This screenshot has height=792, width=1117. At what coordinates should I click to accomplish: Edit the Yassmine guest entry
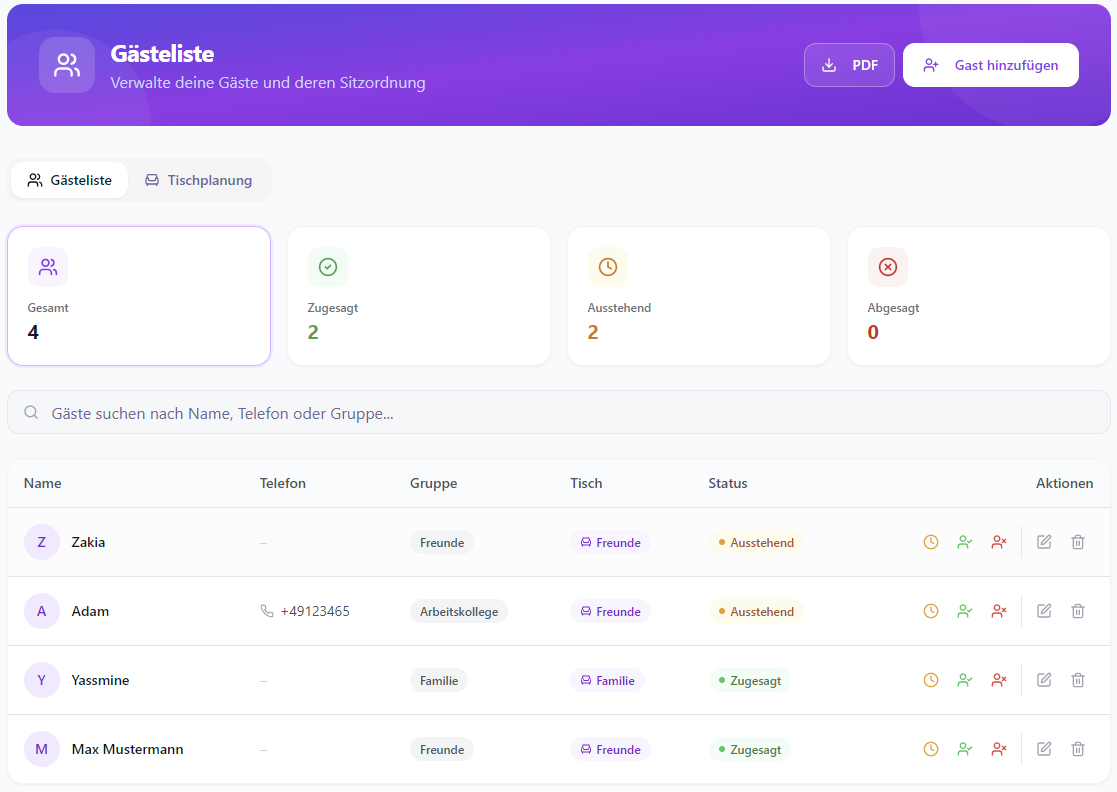1044,680
